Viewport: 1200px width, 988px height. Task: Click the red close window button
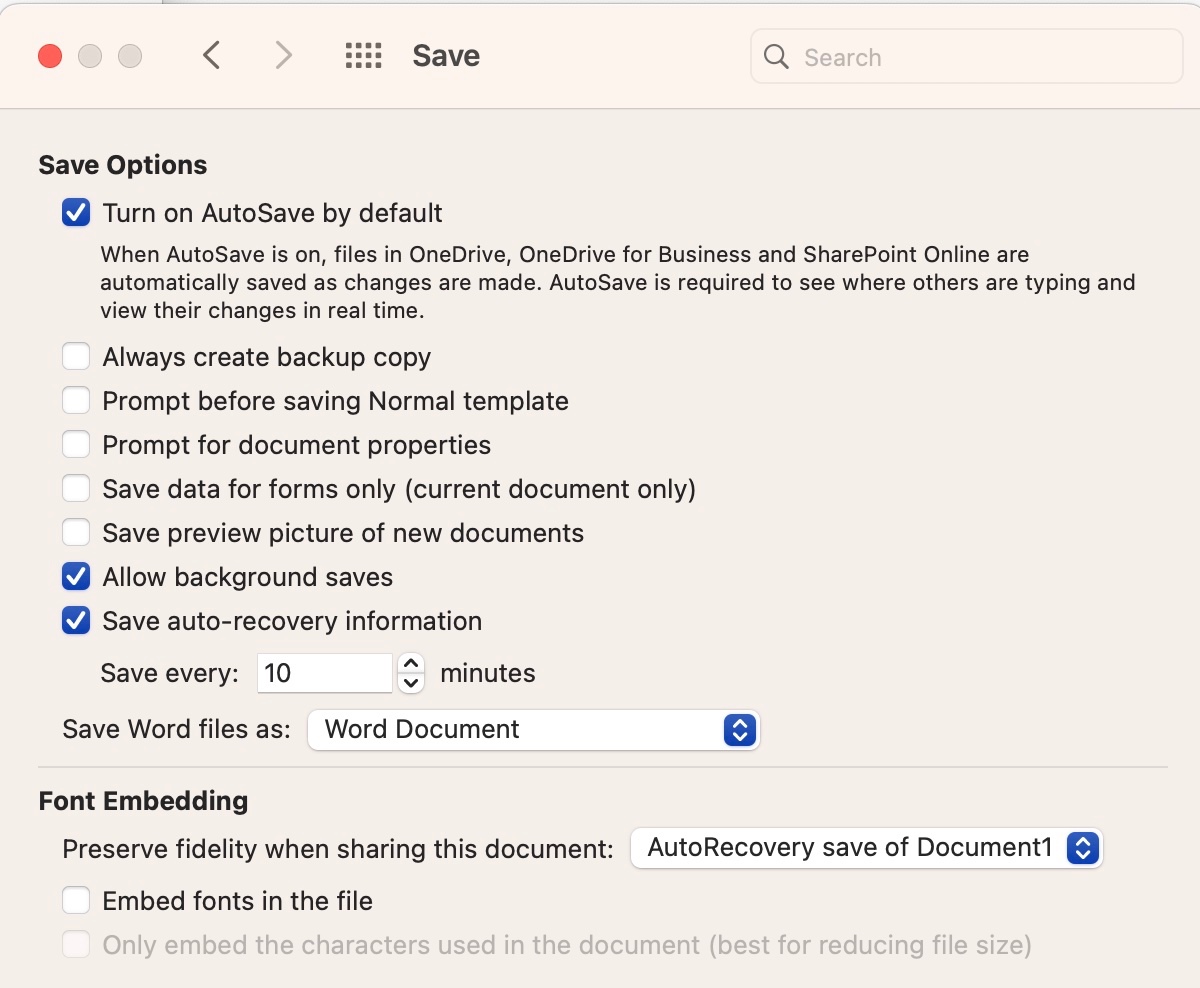[50, 56]
